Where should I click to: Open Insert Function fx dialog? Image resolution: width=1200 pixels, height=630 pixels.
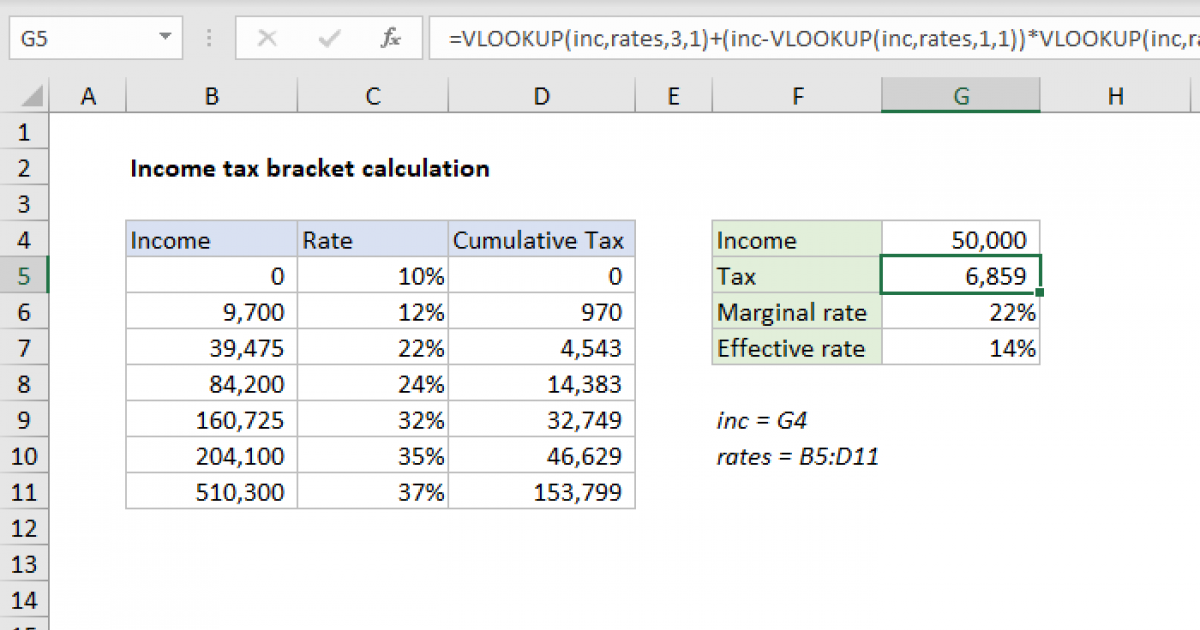click(391, 39)
